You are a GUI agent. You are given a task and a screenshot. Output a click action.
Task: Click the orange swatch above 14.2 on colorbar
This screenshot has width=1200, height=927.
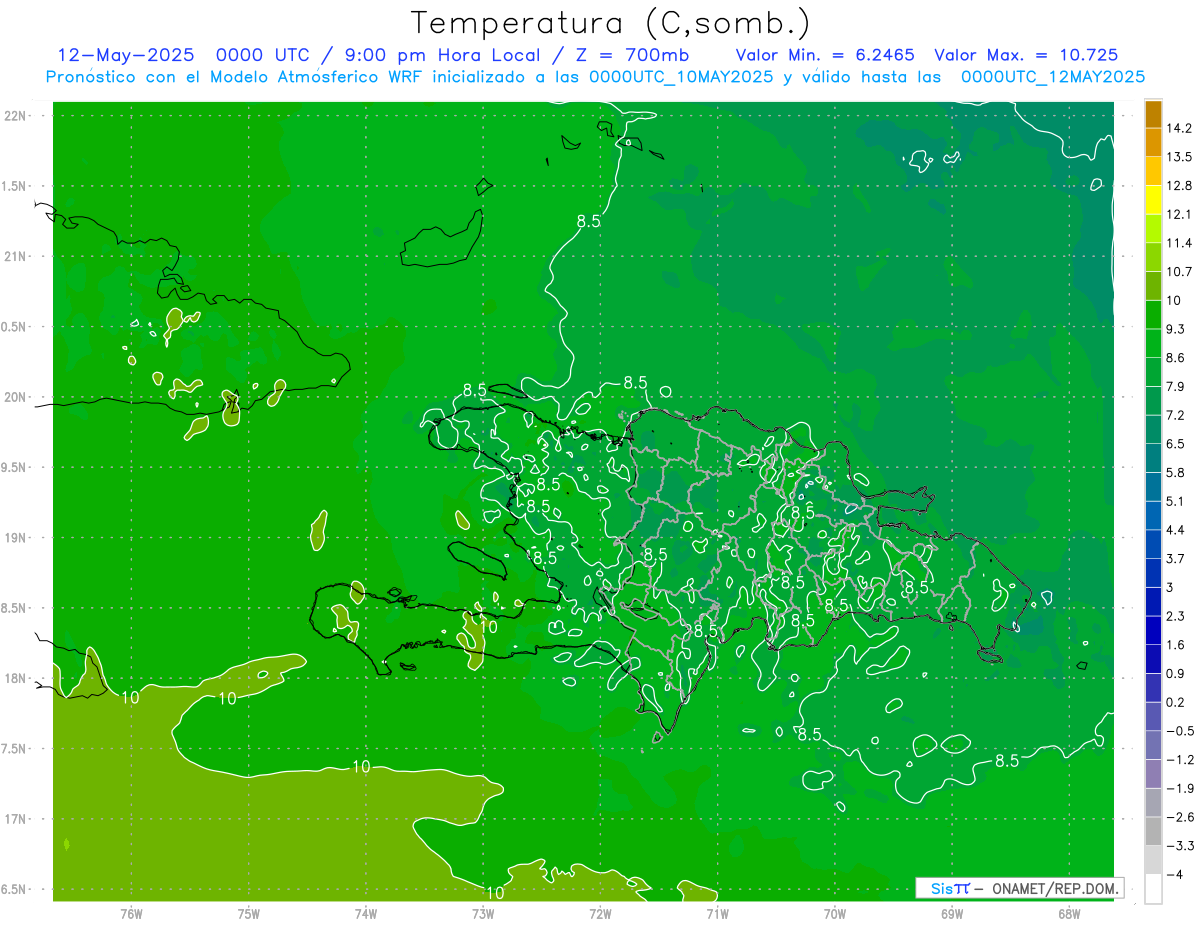1153,114
